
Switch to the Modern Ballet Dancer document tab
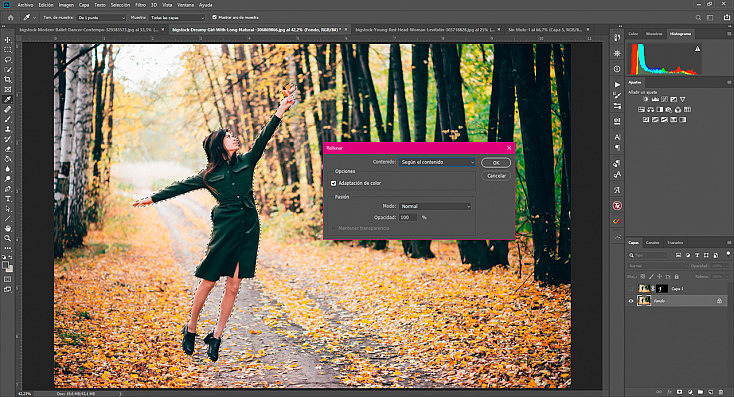point(89,29)
